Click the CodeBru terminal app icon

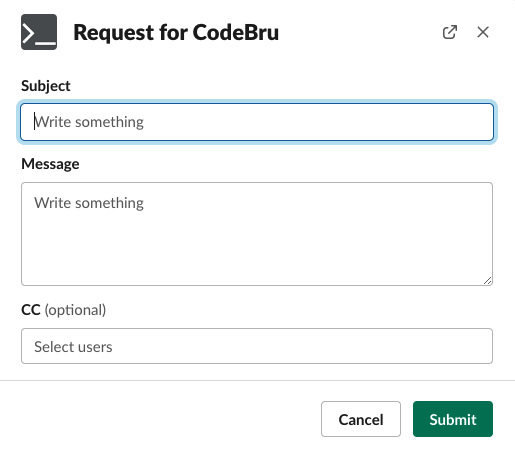tap(39, 32)
